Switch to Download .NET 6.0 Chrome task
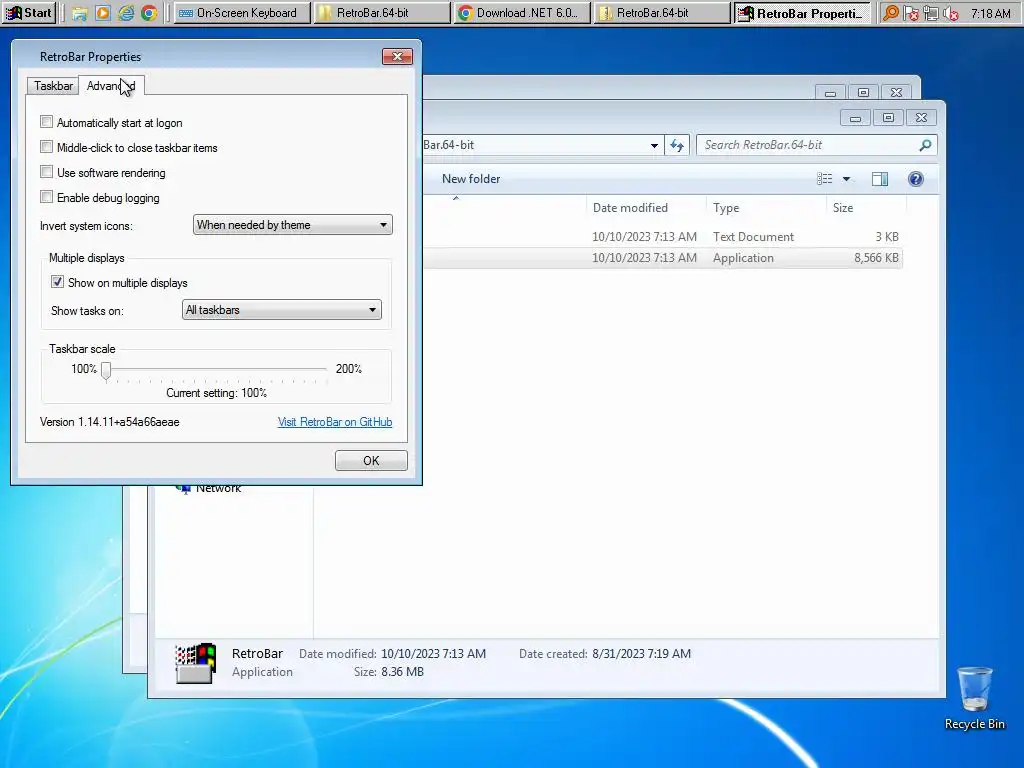The image size is (1024, 768). pos(520,13)
